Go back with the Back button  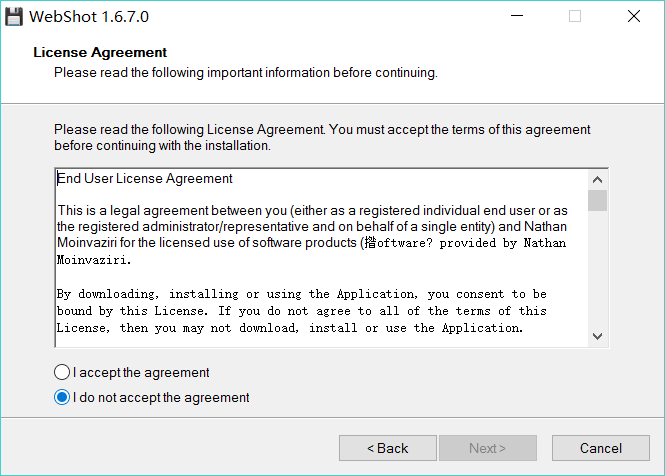(387, 448)
